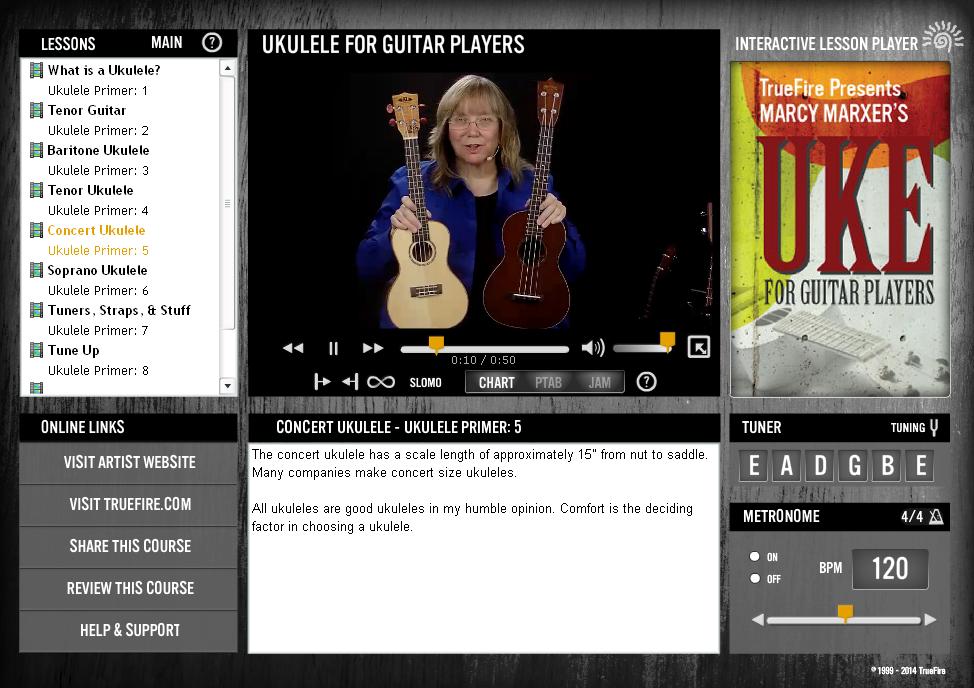
Task: Open lesson 'Ukulele Primer: 4'
Action: pyautogui.click(x=98, y=210)
